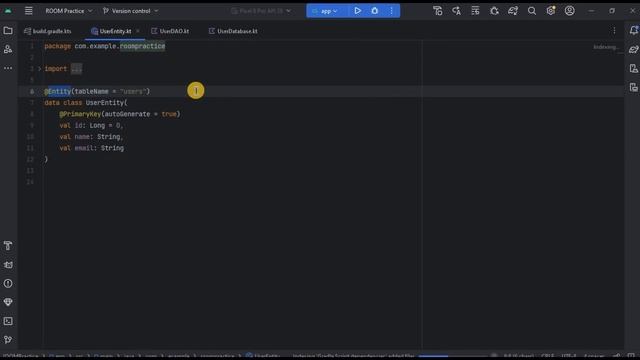The width and height of the screenshot is (640, 360).
Task: Open the main hamburger menu
Action: coord(29,11)
